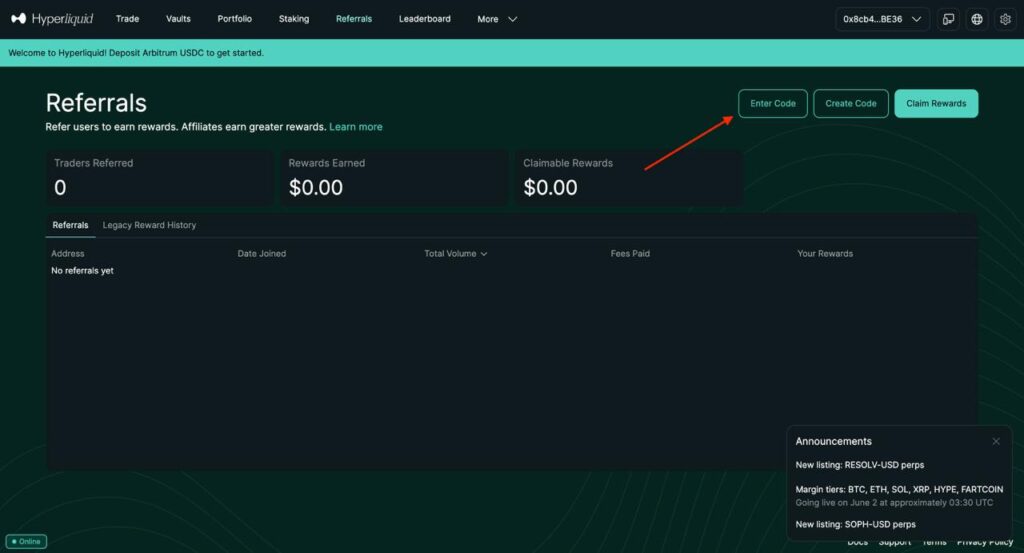Go to the Trade page

(127, 19)
